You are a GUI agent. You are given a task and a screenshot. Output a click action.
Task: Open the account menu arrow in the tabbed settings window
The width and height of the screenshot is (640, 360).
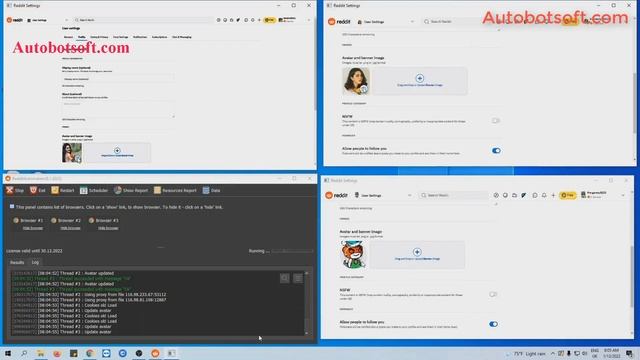(x=309, y=20)
